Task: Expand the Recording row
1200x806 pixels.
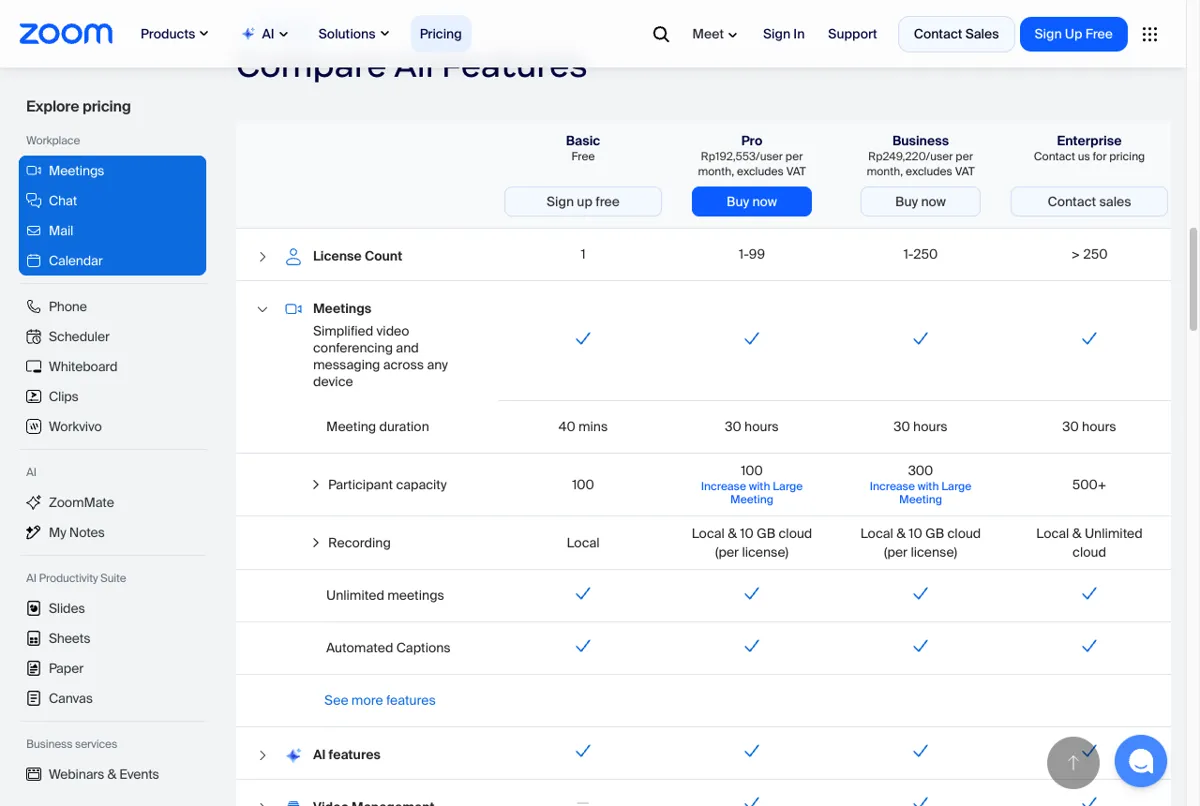Action: [x=316, y=543]
